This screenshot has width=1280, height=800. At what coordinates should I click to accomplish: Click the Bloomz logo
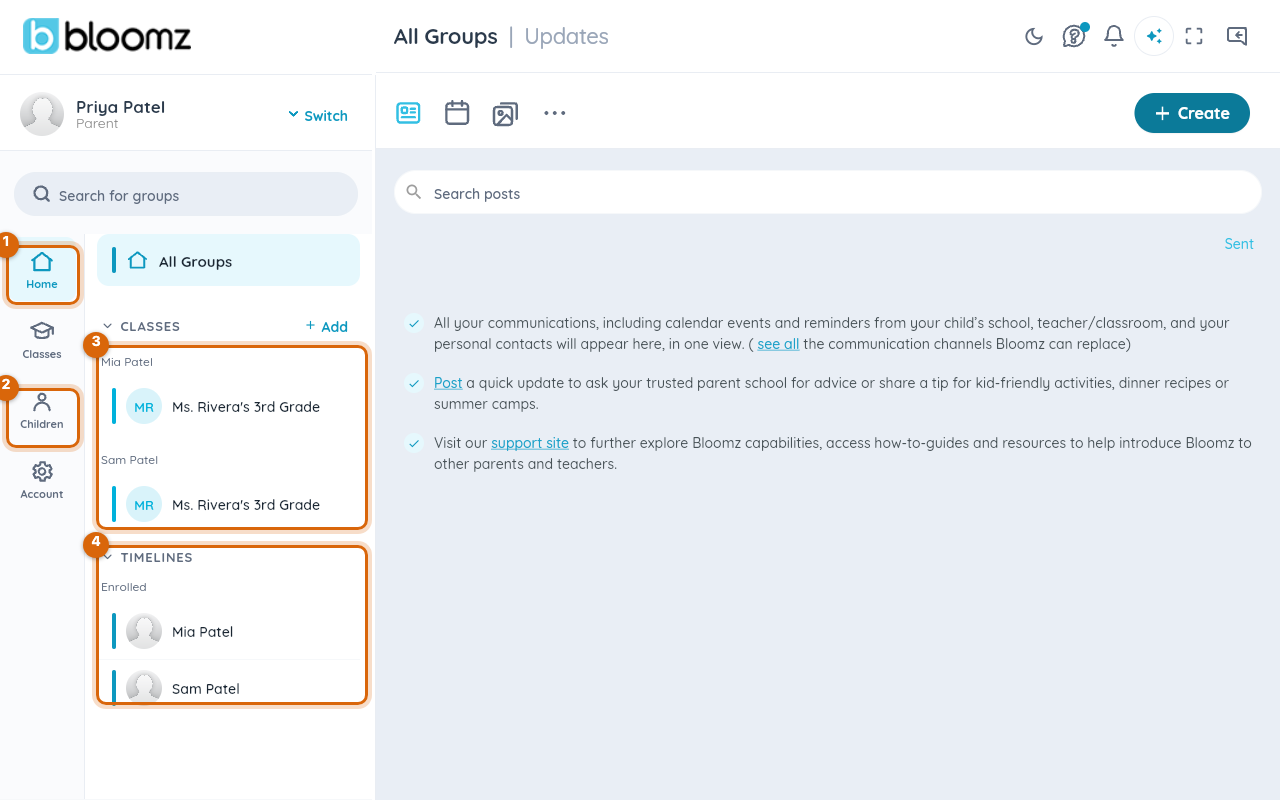point(107,36)
